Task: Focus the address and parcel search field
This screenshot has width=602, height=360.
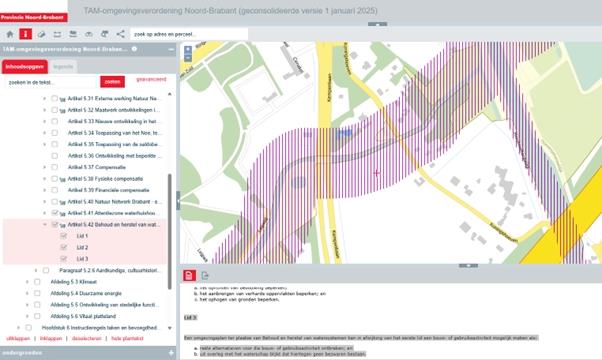Action: tap(189, 34)
